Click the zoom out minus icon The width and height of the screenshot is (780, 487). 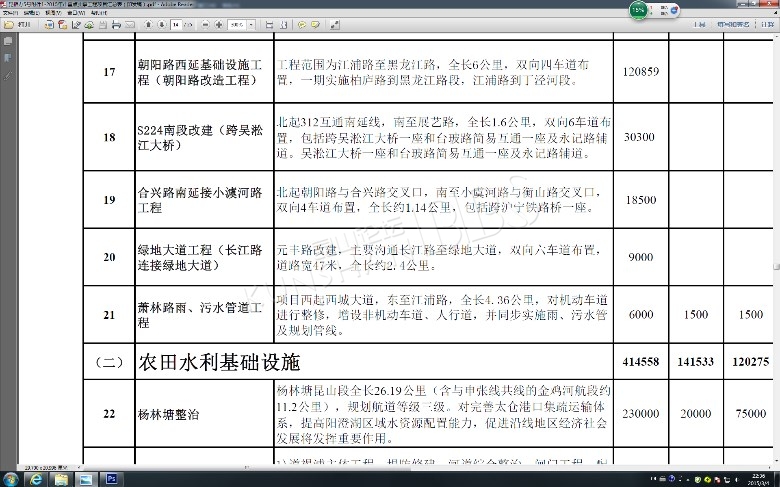point(205,23)
